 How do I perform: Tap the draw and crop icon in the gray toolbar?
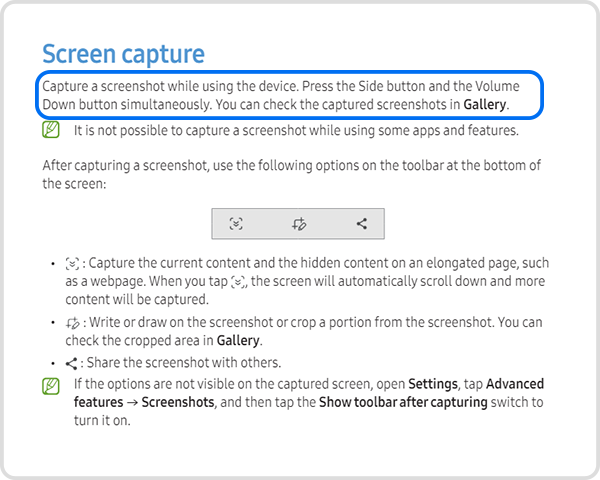coord(298,224)
